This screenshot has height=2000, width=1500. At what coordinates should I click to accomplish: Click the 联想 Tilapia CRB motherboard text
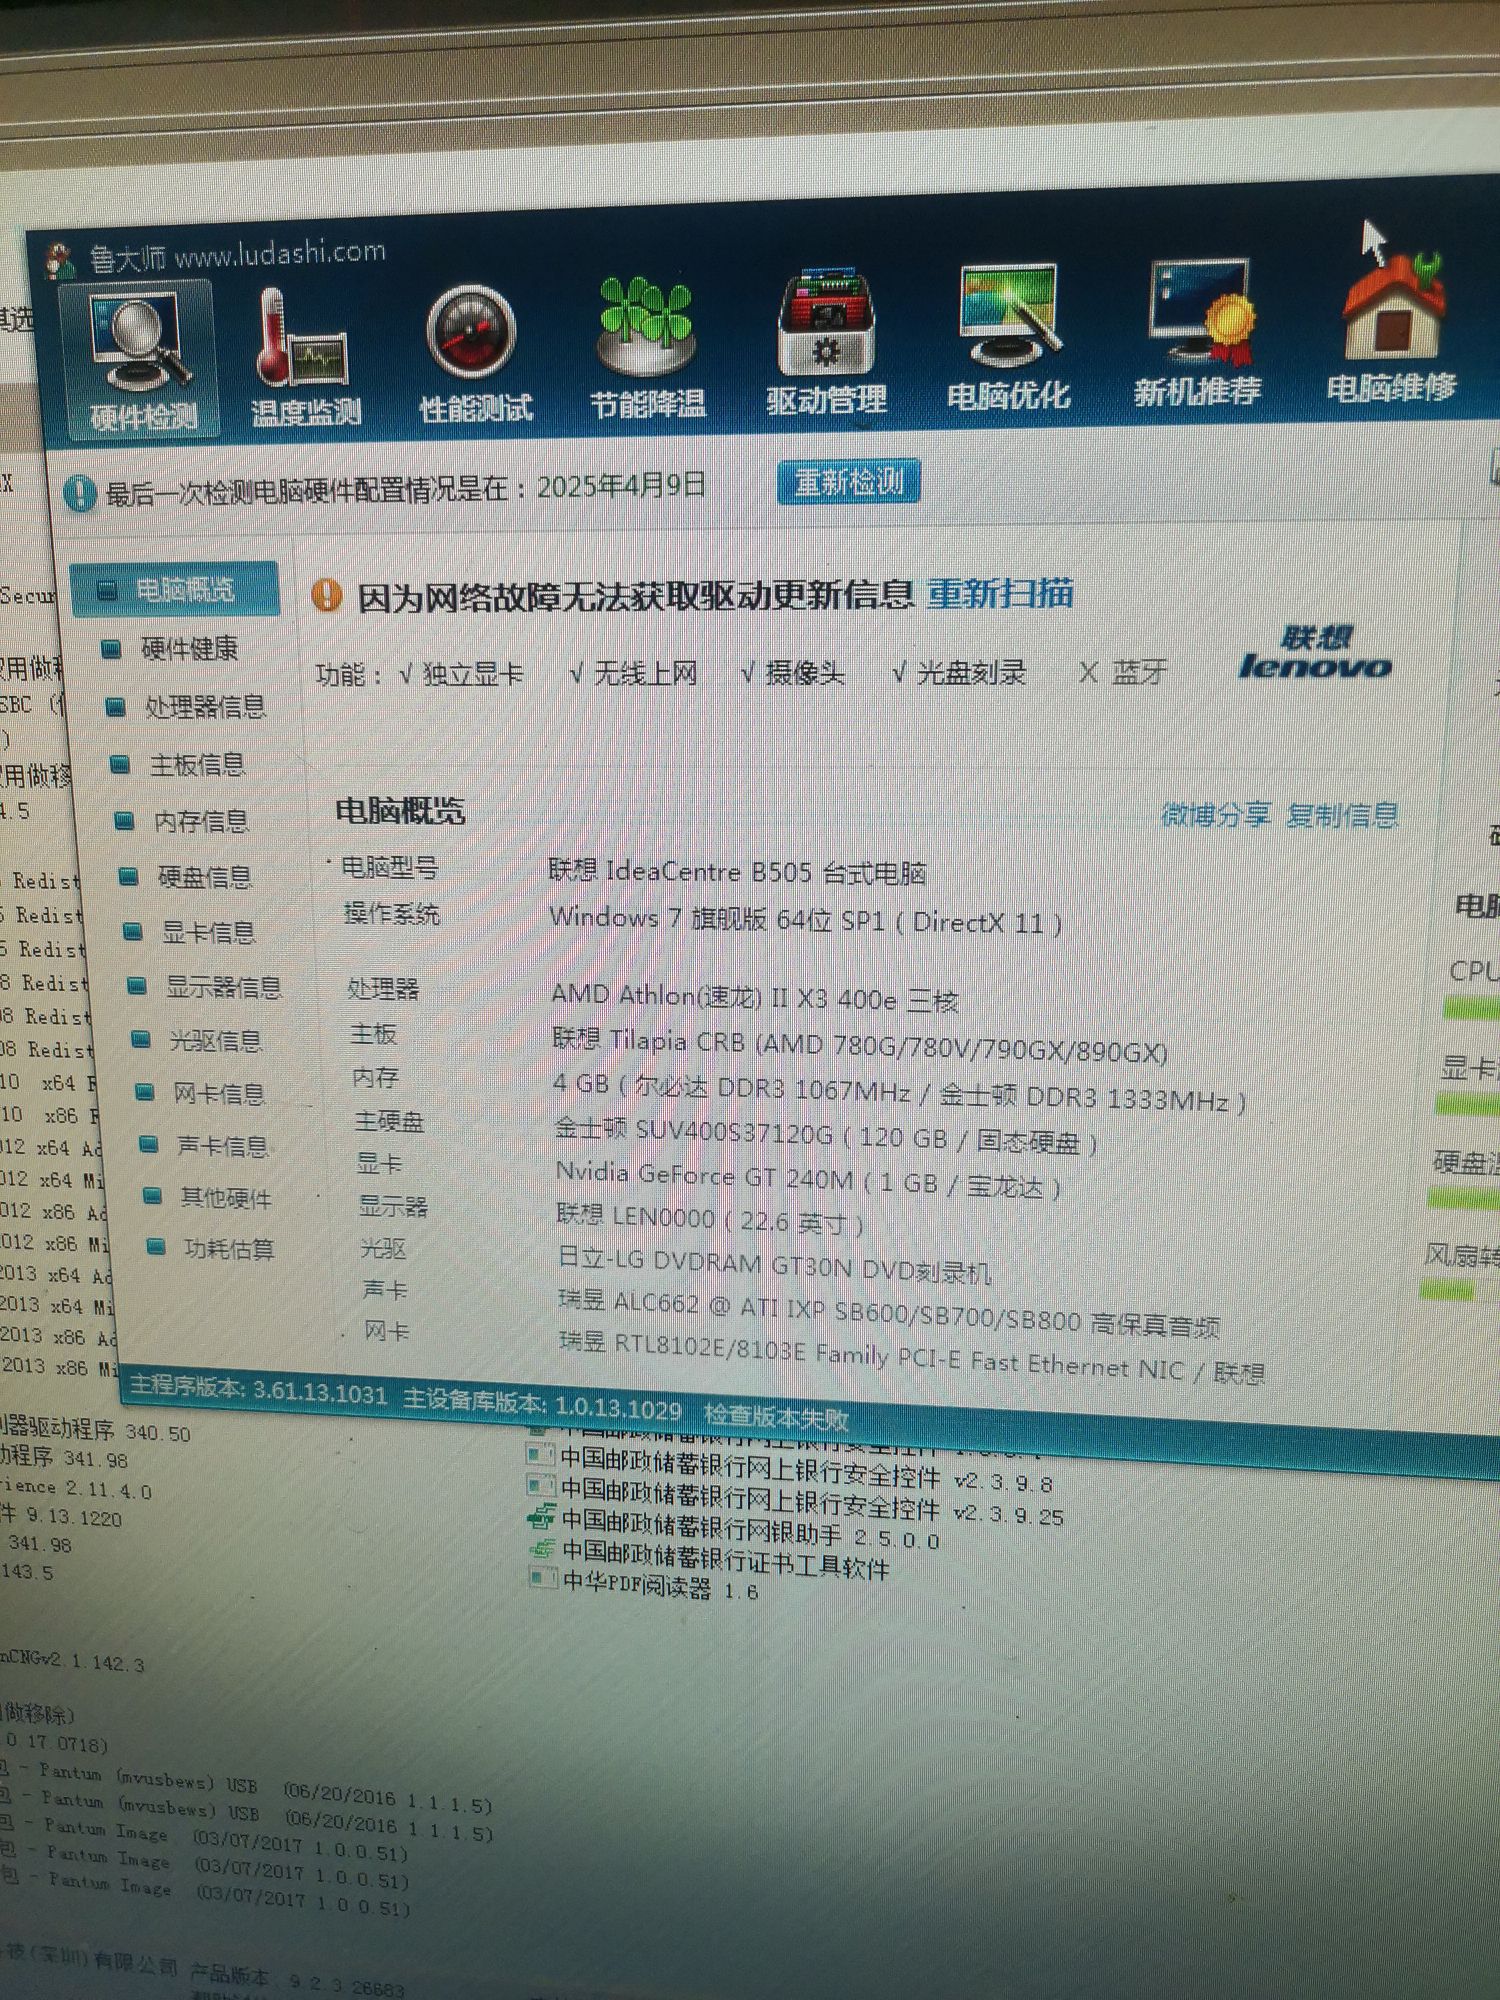pyautogui.click(x=860, y=1046)
